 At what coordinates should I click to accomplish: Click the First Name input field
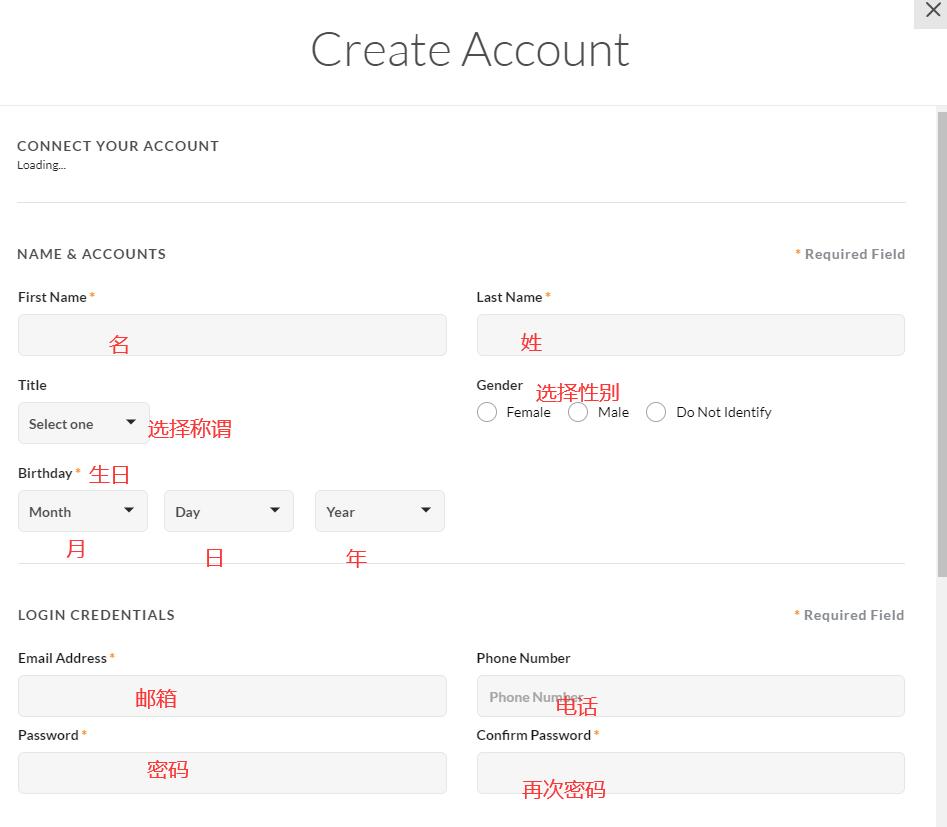[232, 335]
